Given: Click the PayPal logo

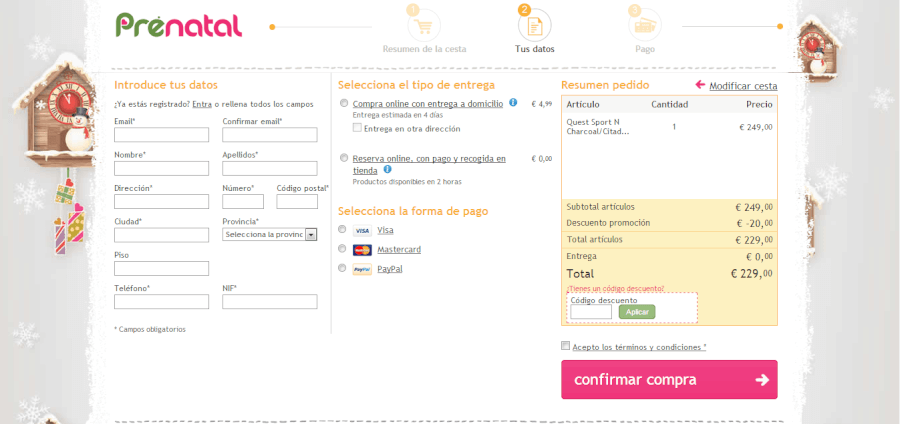Looking at the screenshot, I should 362,269.
